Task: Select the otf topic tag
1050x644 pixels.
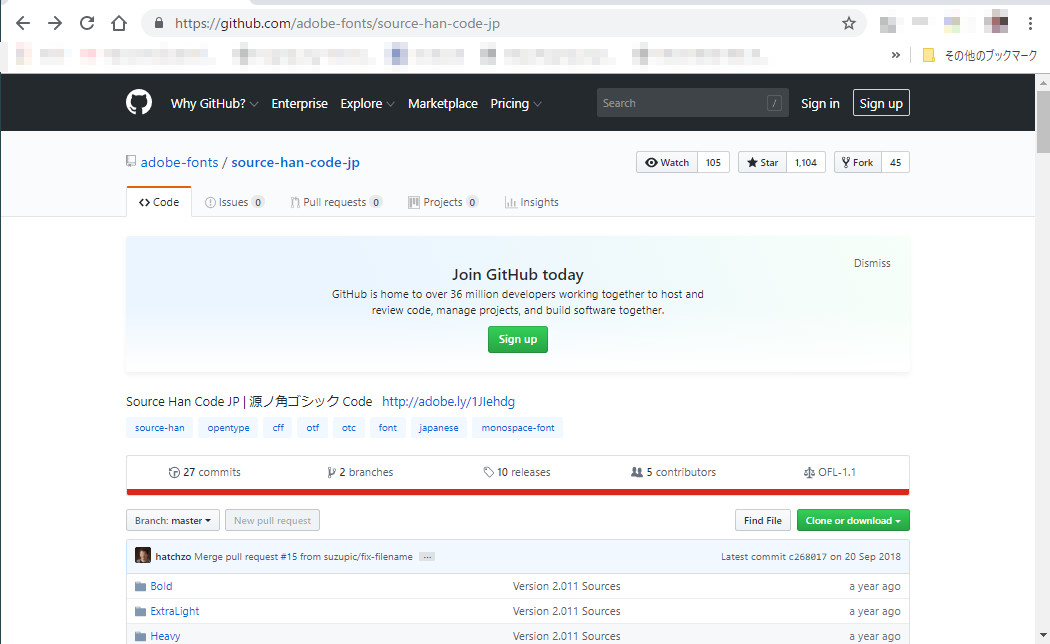Action: tap(313, 428)
